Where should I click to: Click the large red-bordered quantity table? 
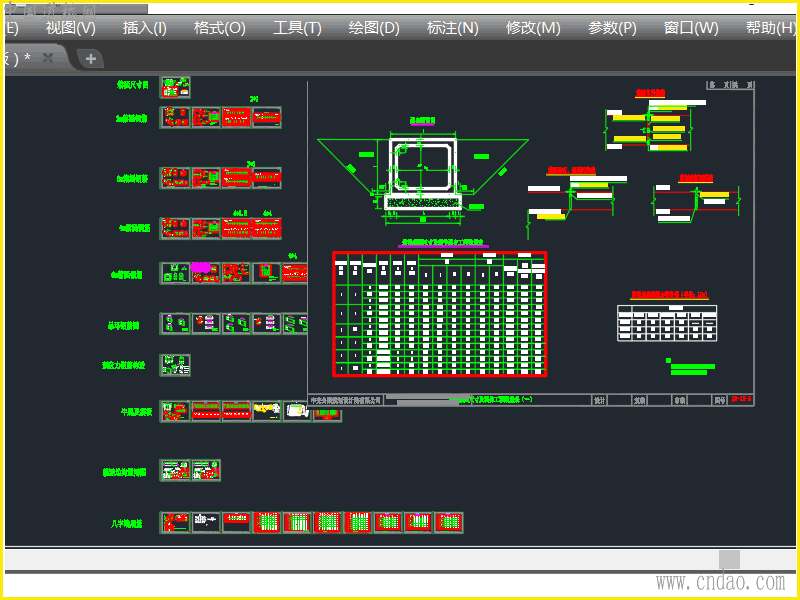tap(440, 314)
